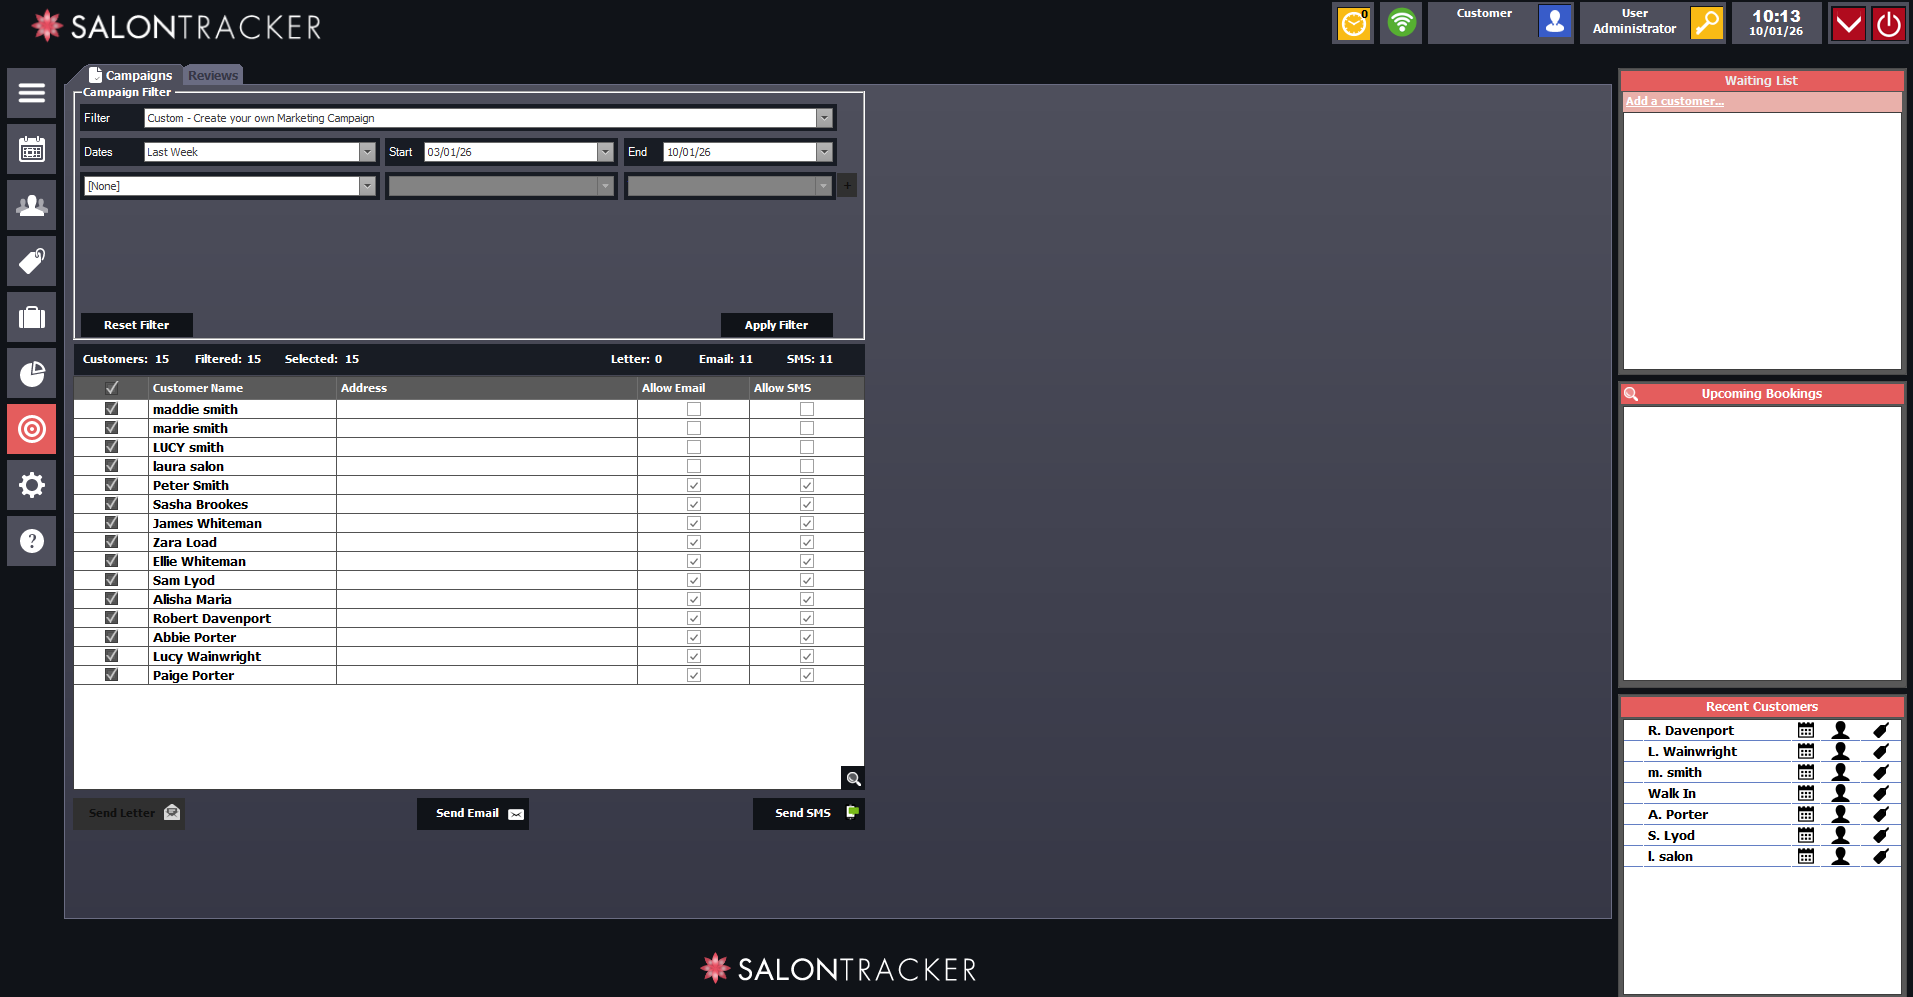Toggle Allow SMS for Zara Load
This screenshot has width=1913, height=997.
coord(805,542)
